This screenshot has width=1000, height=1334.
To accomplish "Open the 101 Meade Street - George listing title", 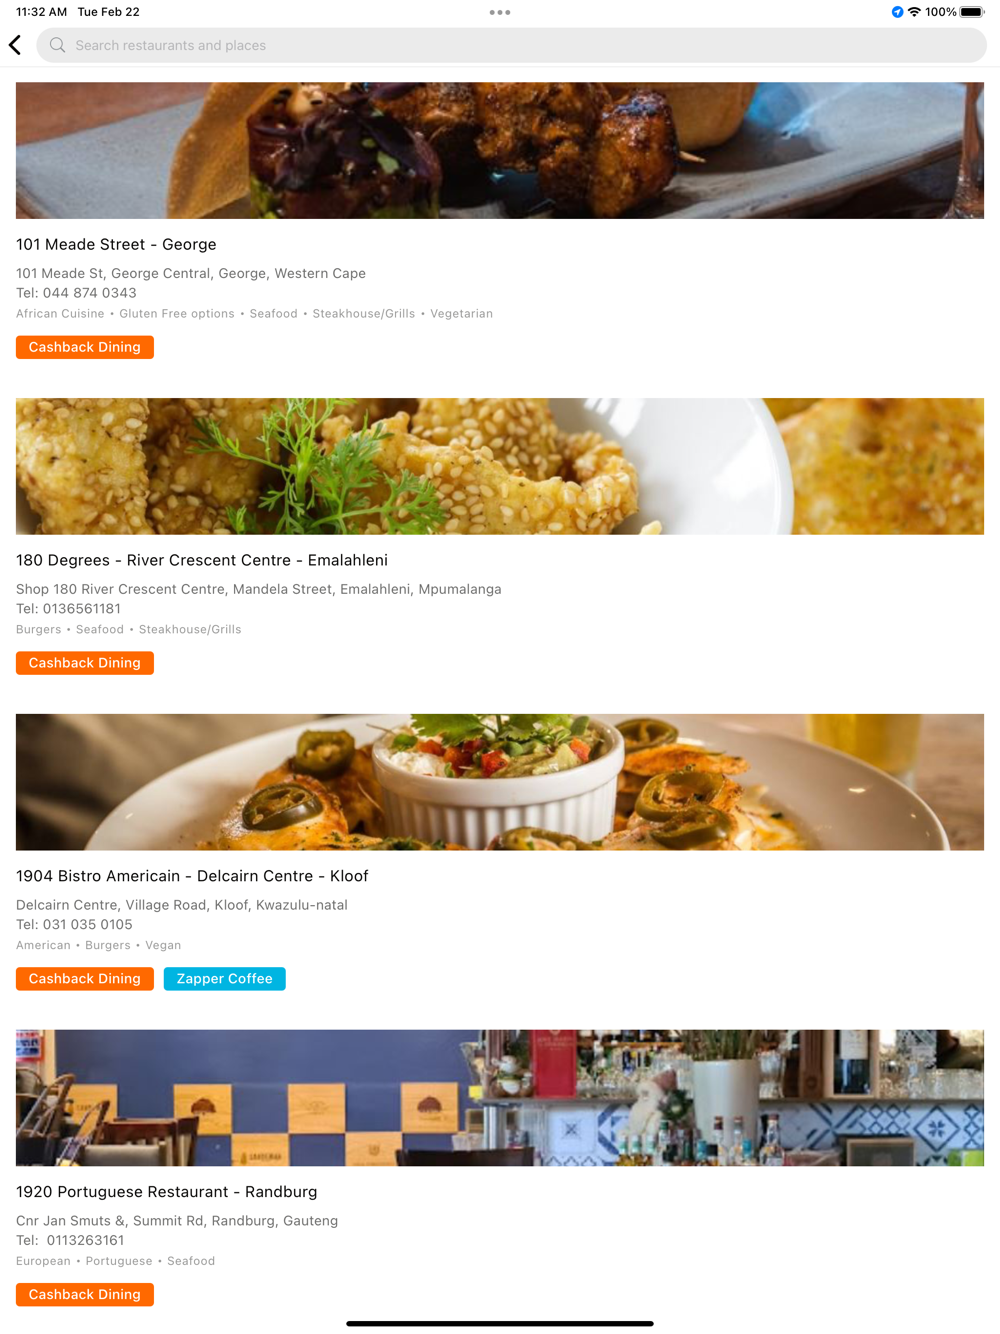I will coord(116,244).
